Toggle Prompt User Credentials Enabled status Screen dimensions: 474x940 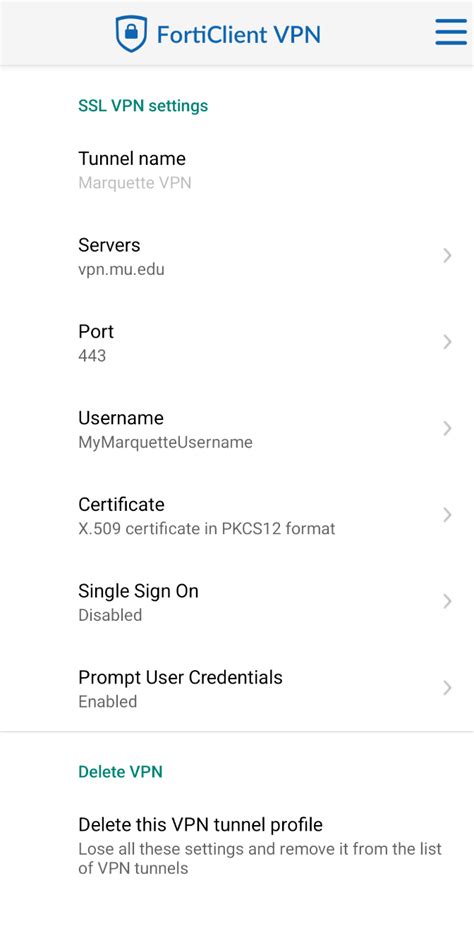(x=108, y=701)
